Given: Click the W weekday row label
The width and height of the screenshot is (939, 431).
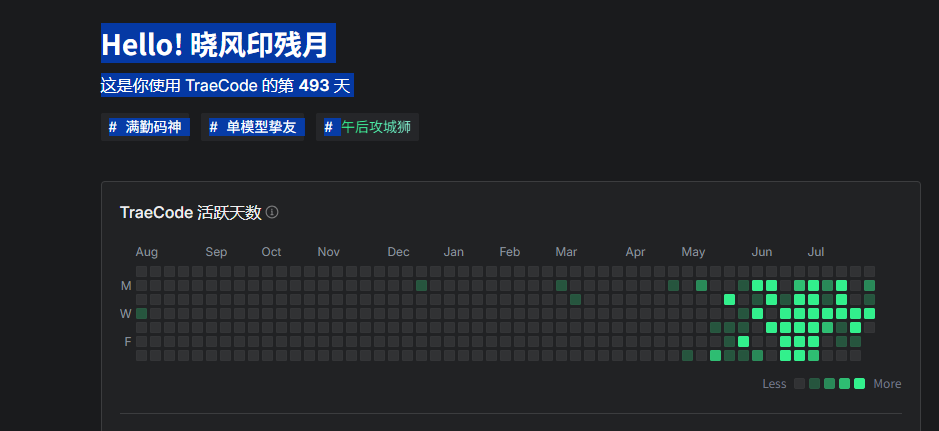Looking at the screenshot, I should coord(126,314).
